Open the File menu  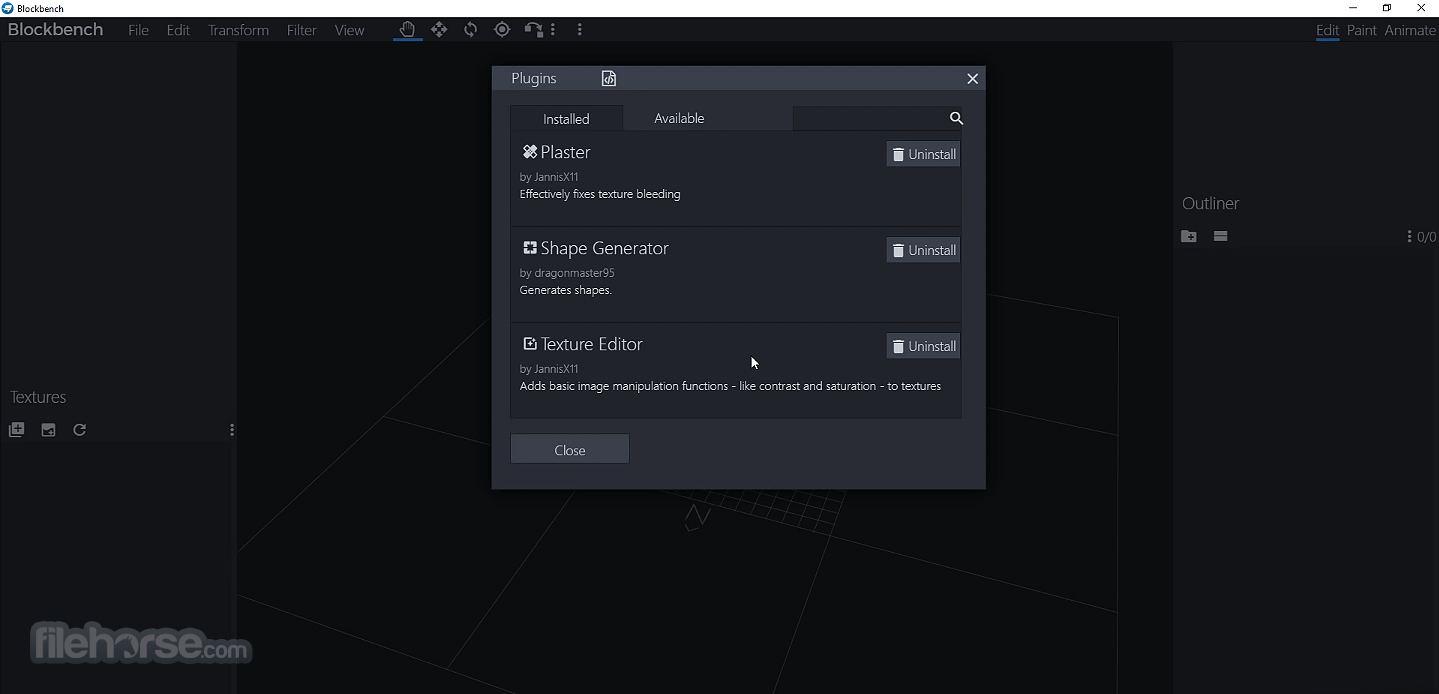click(x=138, y=30)
